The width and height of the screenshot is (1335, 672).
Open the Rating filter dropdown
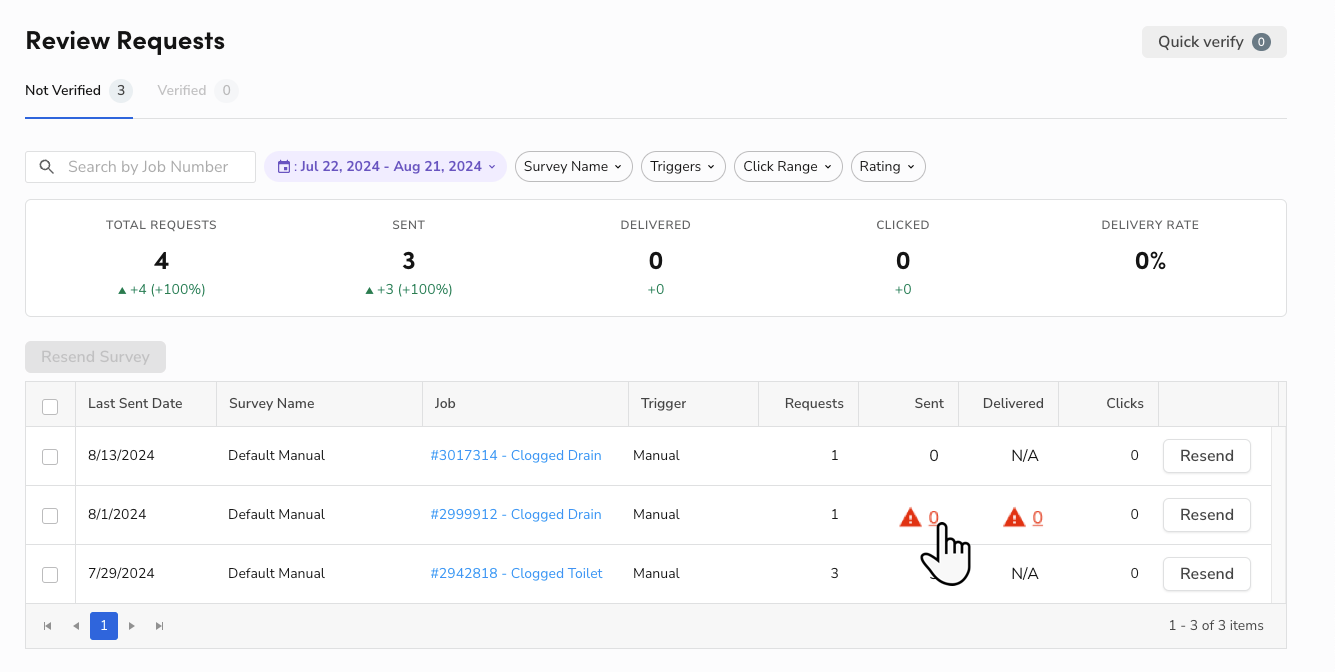point(888,167)
